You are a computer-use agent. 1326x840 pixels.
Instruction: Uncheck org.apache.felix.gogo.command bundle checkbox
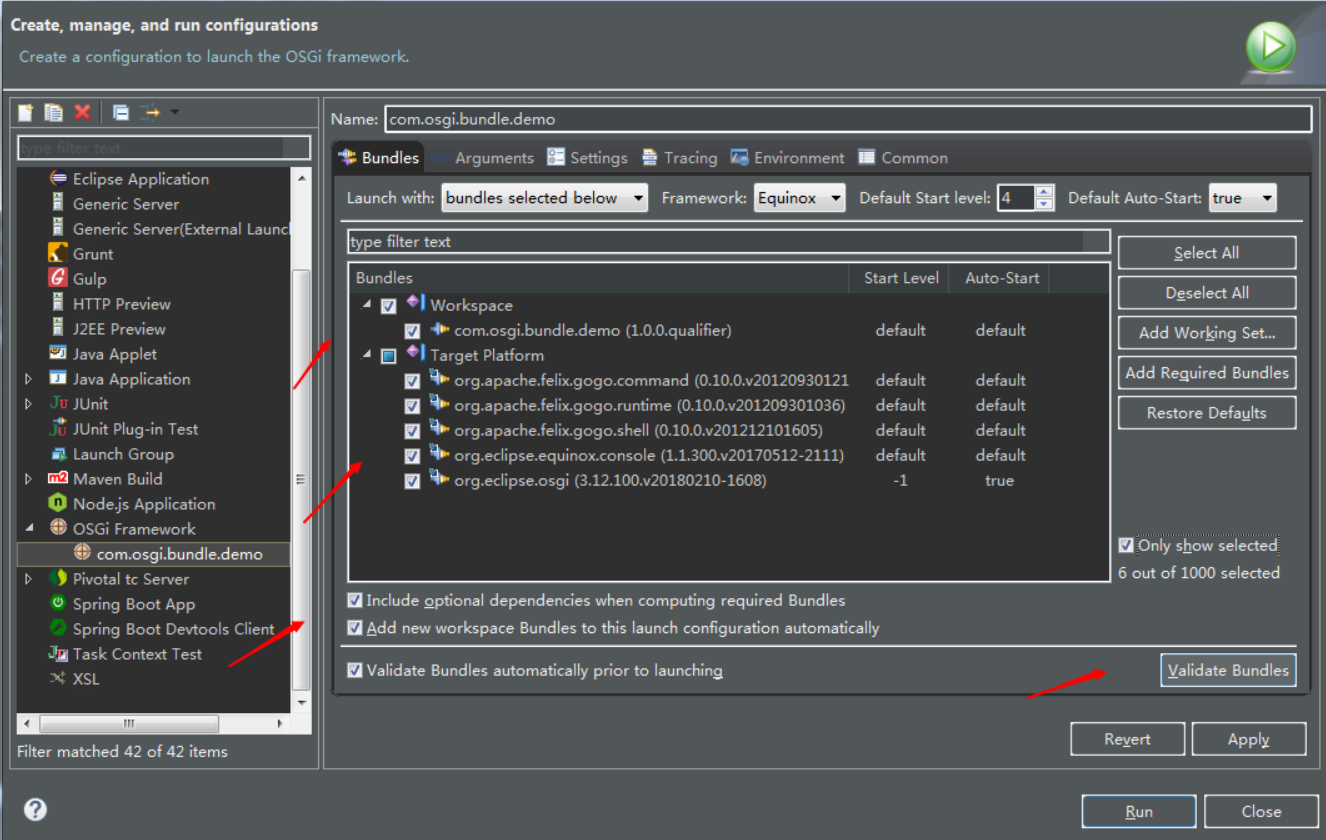[412, 381]
